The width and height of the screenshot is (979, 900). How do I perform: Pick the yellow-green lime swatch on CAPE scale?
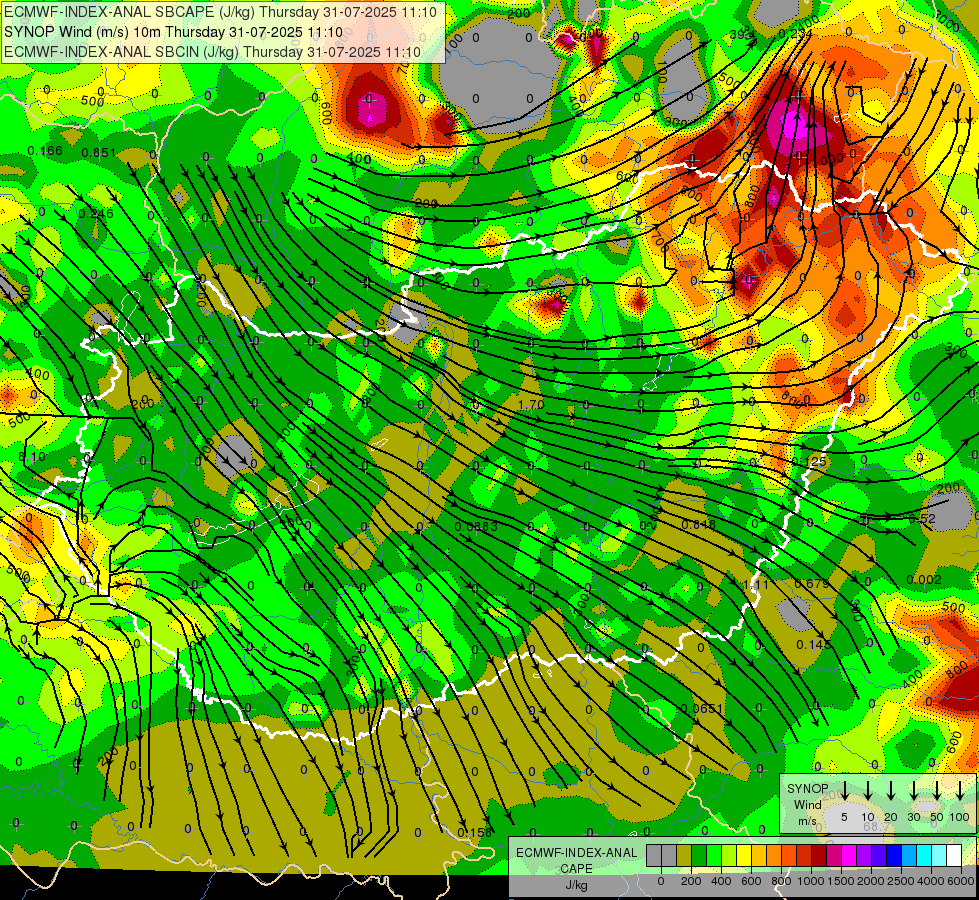(729, 855)
